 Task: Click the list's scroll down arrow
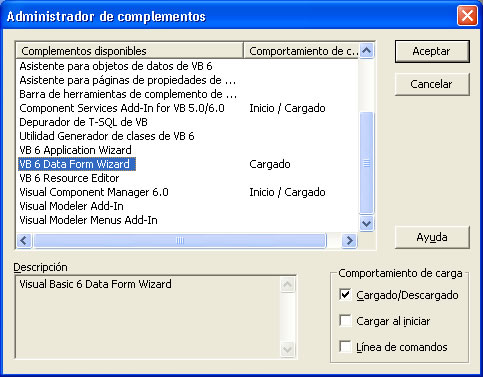click(x=367, y=223)
